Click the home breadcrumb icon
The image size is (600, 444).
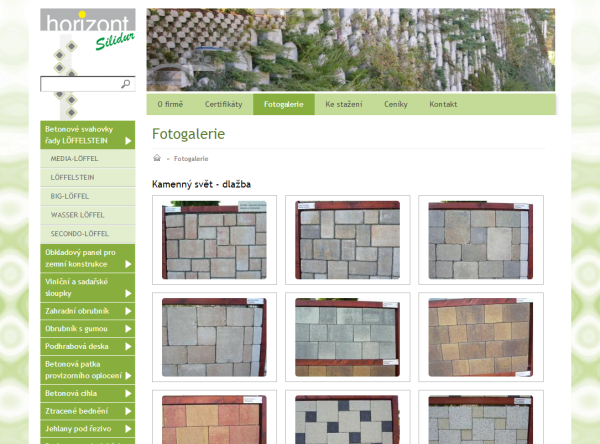(x=157, y=158)
